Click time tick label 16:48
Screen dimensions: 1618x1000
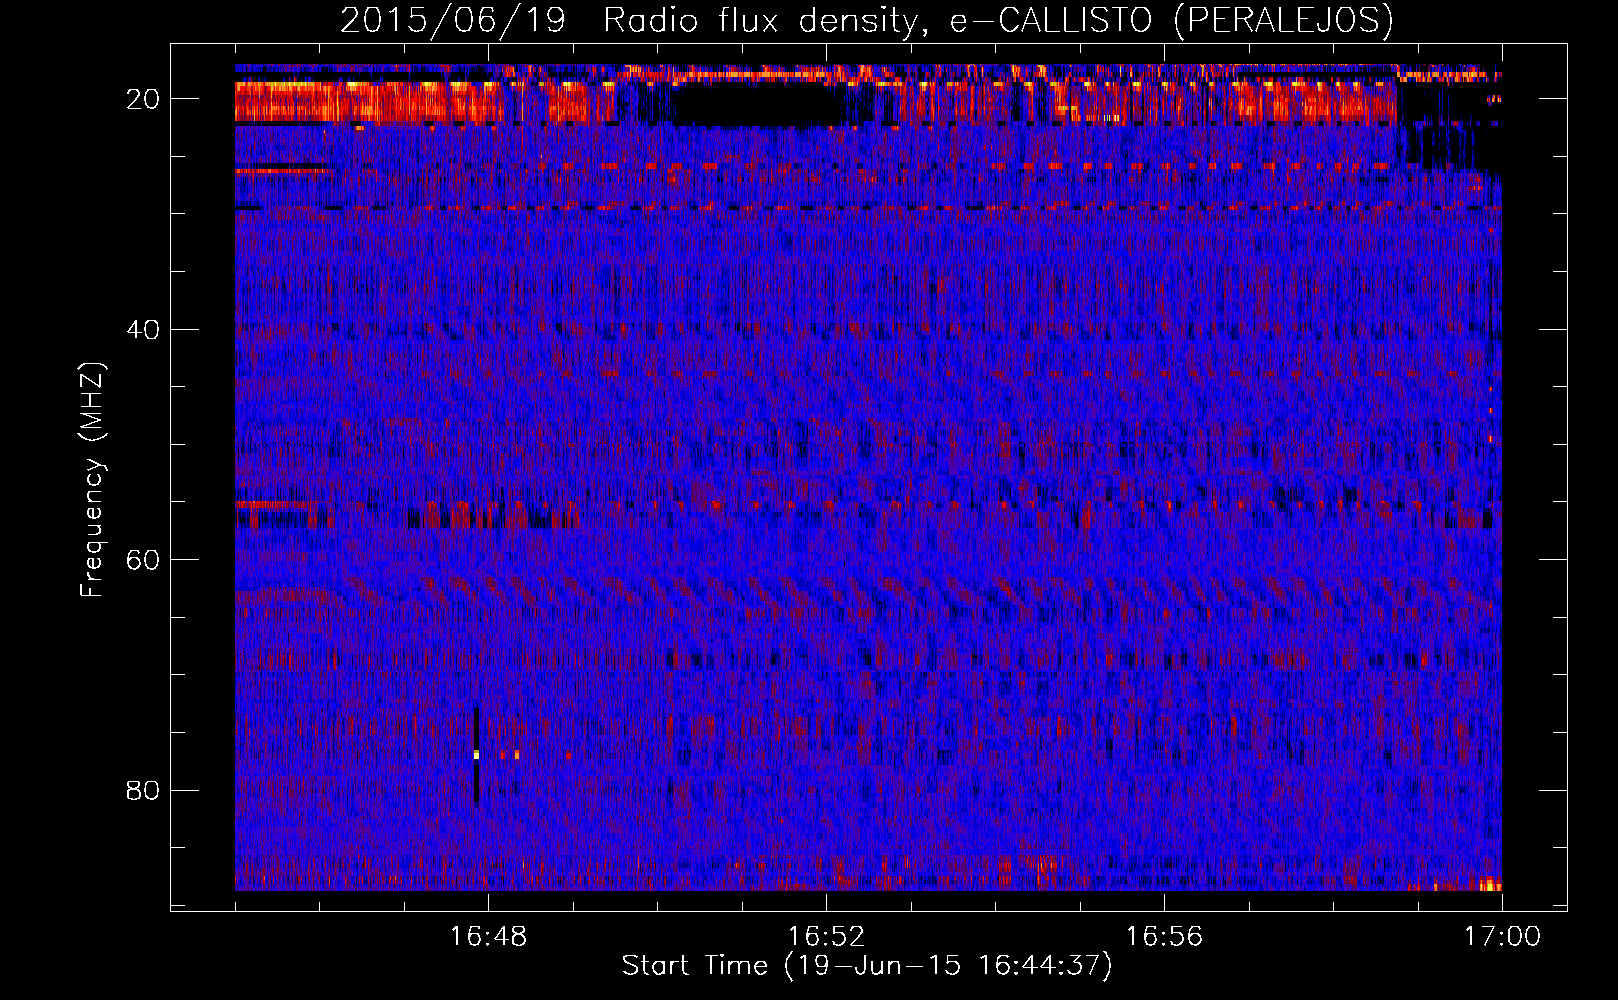point(488,936)
